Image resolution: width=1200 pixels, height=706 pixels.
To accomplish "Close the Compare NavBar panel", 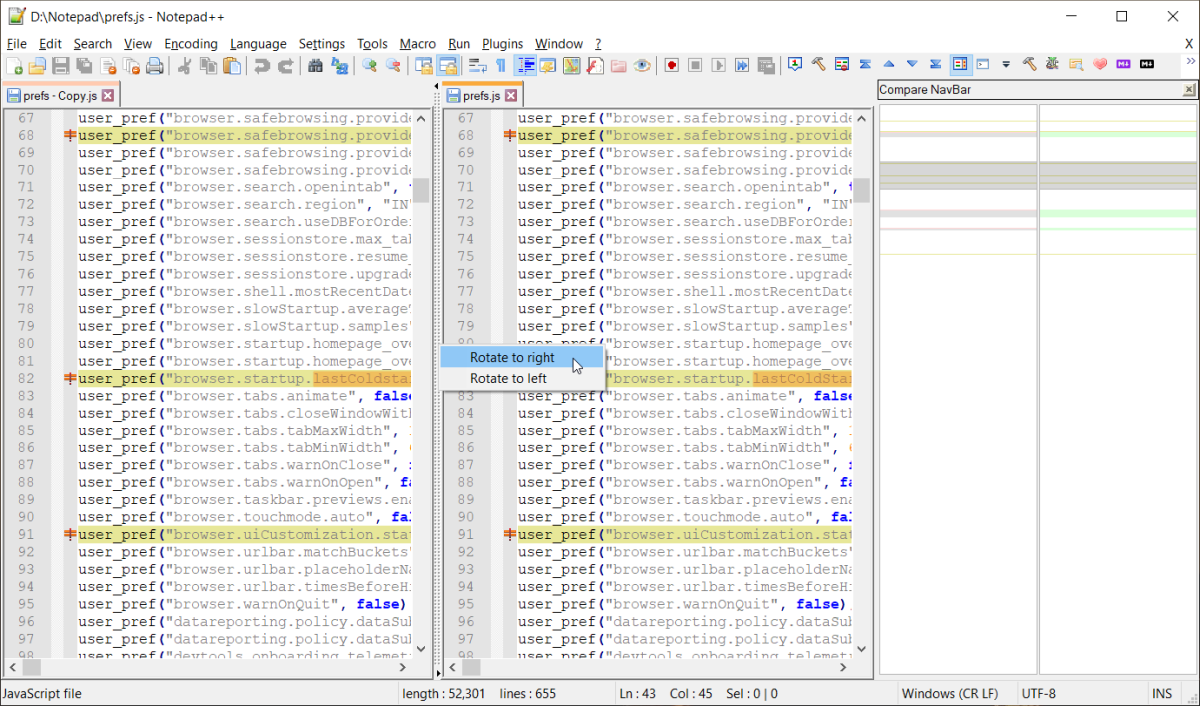I will click(1189, 90).
